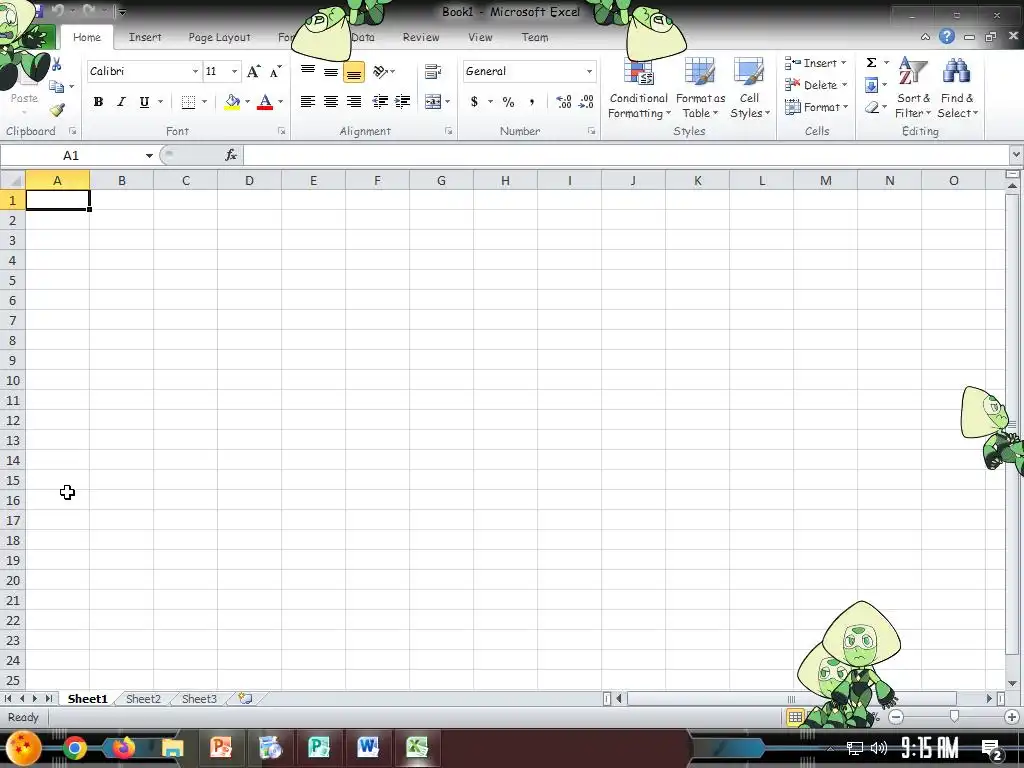Open Sort & Filter

click(913, 87)
